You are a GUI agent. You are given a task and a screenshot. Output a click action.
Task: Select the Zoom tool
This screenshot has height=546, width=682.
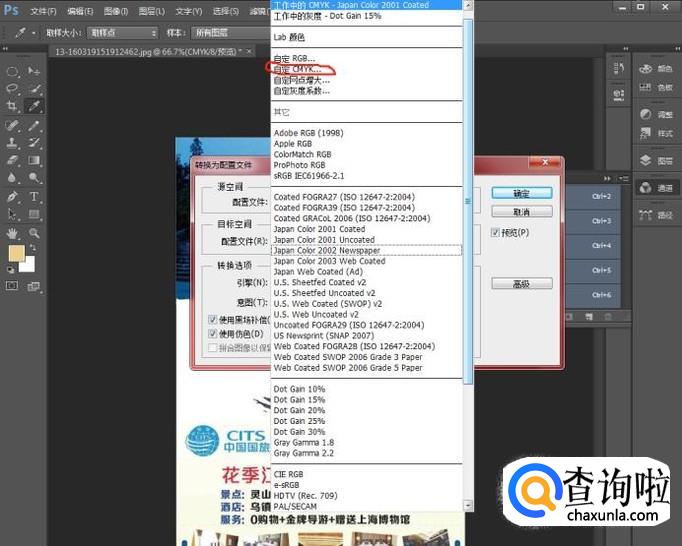(34, 233)
